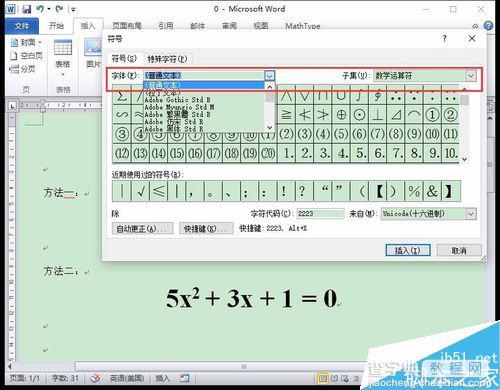The image size is (500, 390).
Task: Select the circled number ③ symbol
Action: pyautogui.click(x=122, y=134)
